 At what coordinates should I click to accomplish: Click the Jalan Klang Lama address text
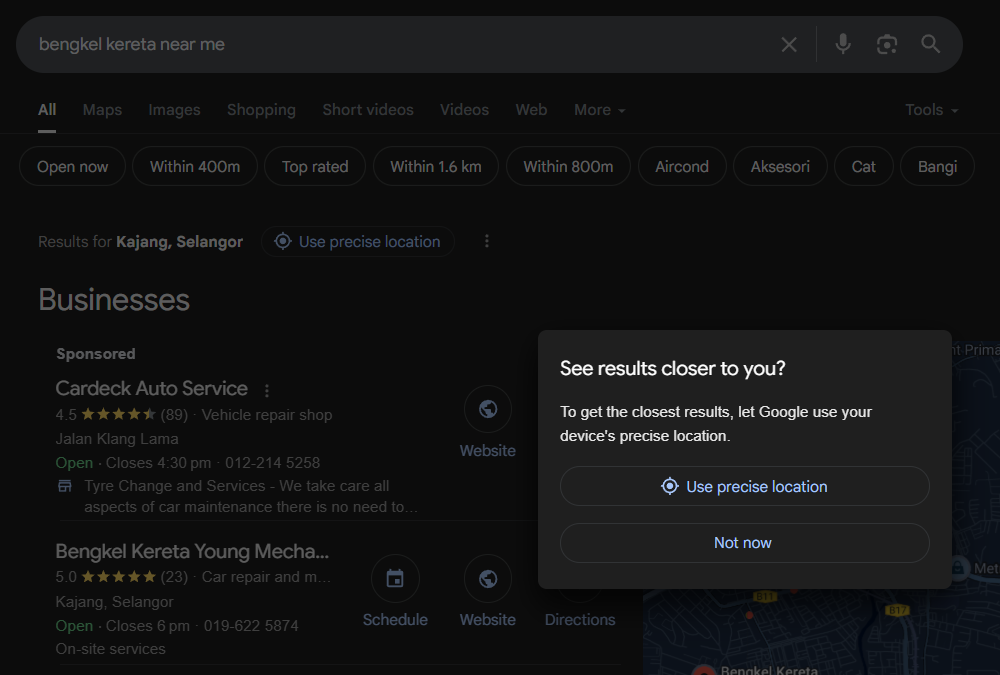(117, 439)
